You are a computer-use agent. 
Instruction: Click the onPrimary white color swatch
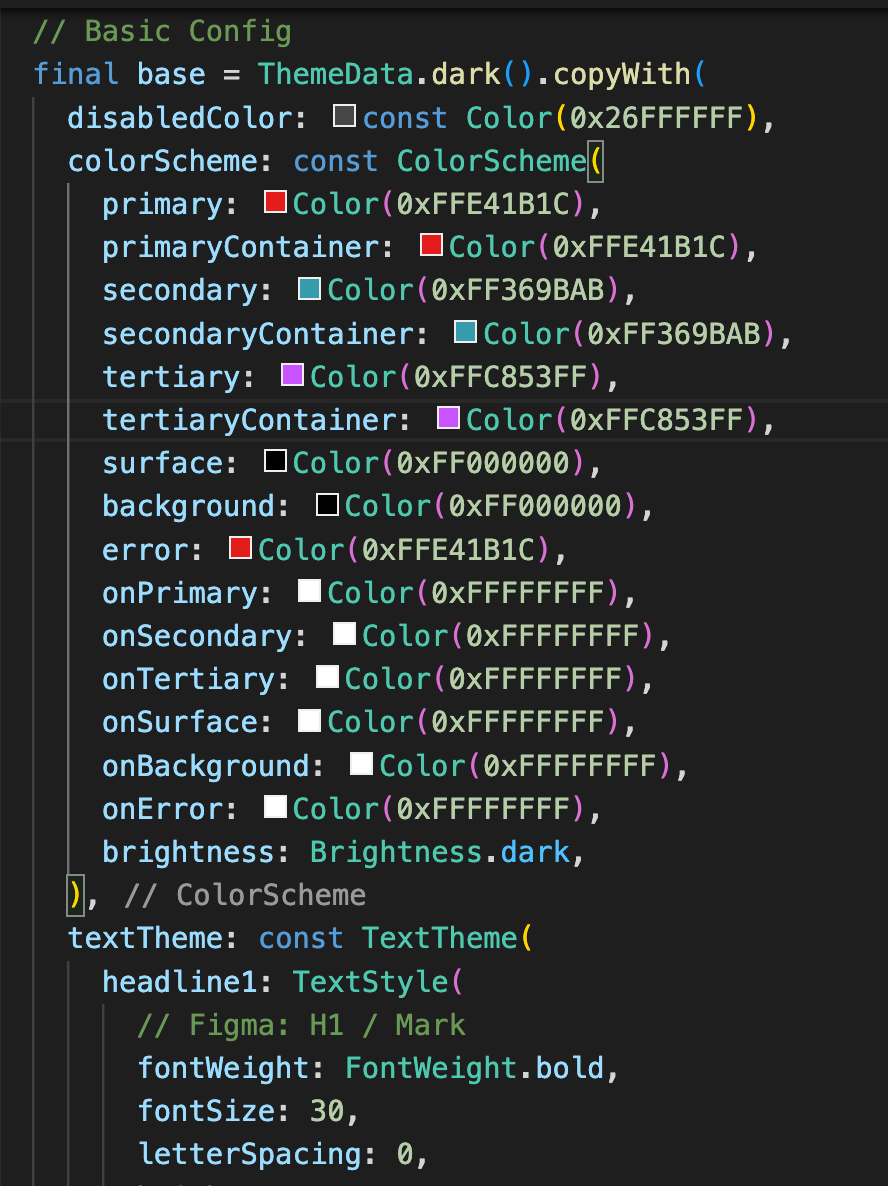[309, 591]
